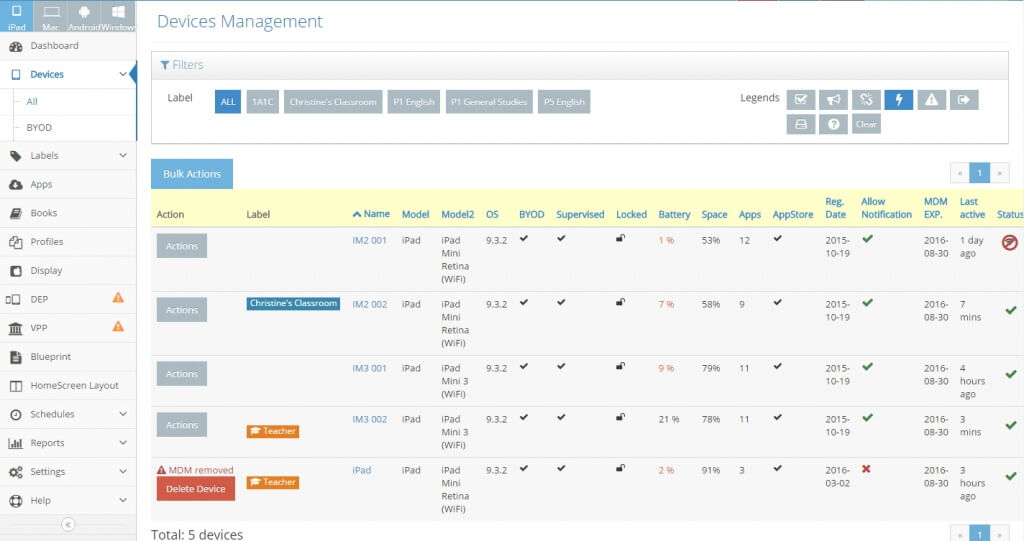The image size is (1024, 541).
Task: Toggle the warning triangle legend filter
Action: tap(931, 100)
